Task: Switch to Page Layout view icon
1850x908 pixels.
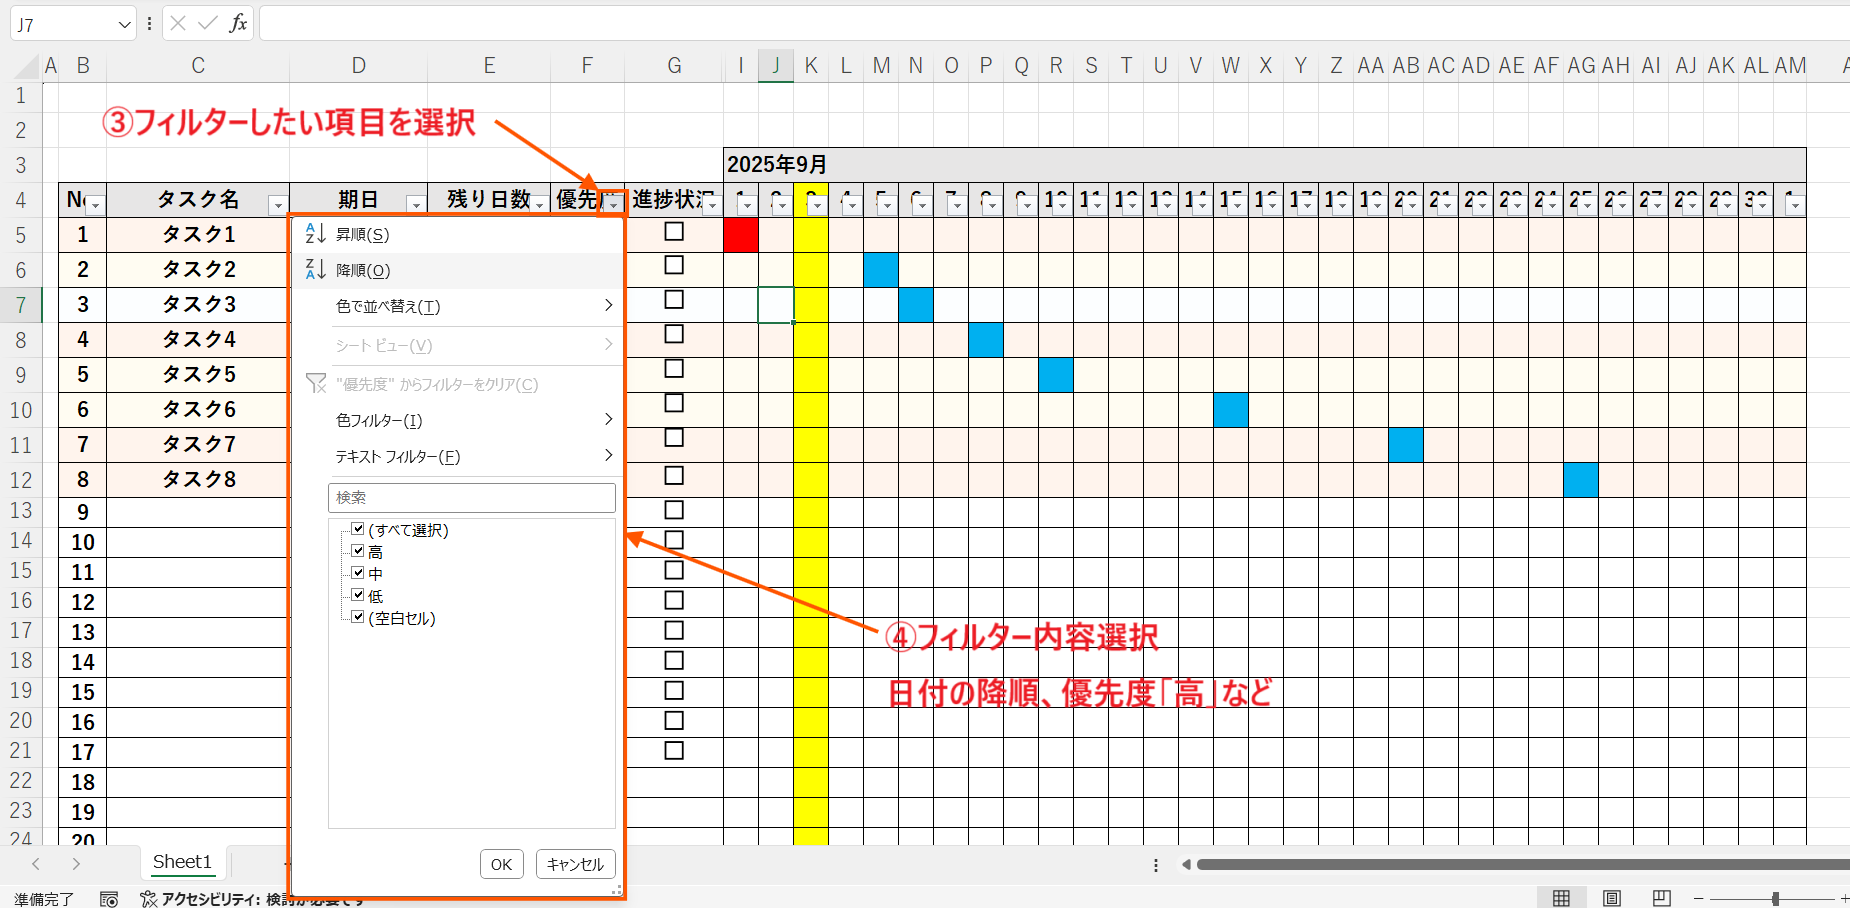Action: 1612,898
